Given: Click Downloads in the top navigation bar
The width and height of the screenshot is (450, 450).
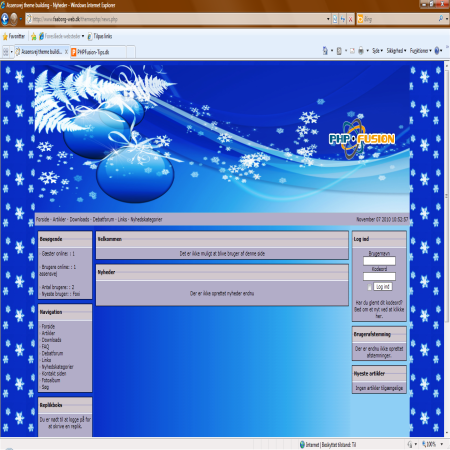Looking at the screenshot, I should coord(79,219).
